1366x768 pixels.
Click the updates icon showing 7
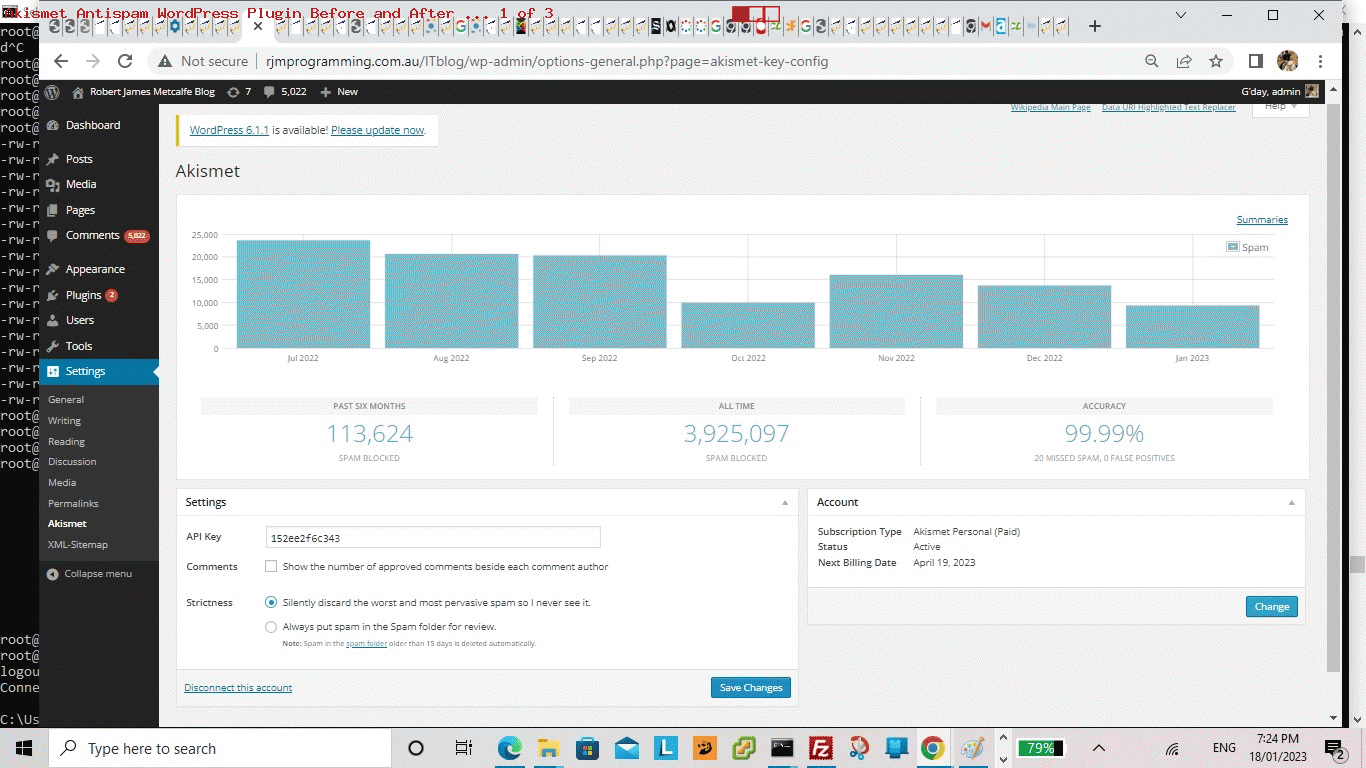pos(233,92)
